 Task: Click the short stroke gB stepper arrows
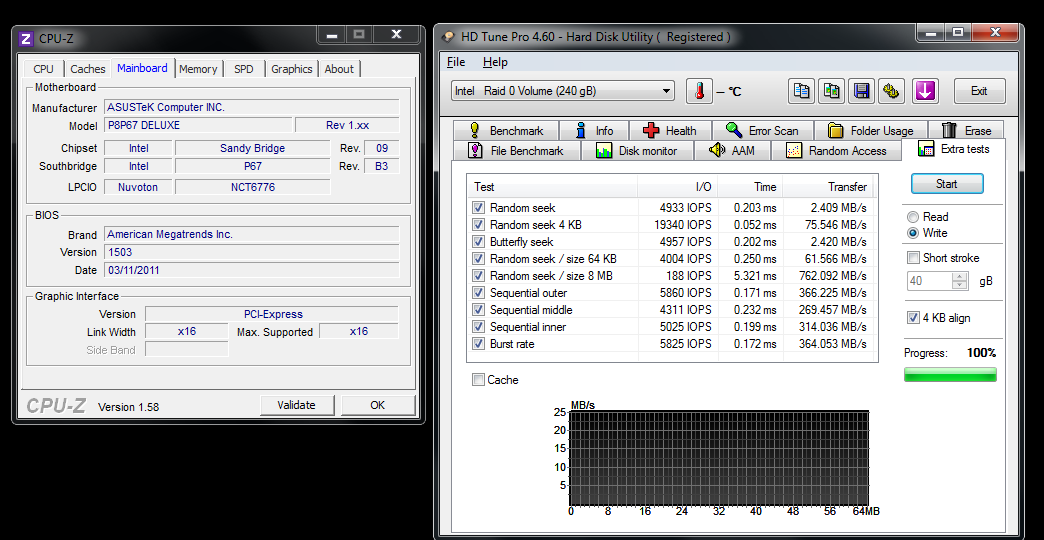click(959, 281)
